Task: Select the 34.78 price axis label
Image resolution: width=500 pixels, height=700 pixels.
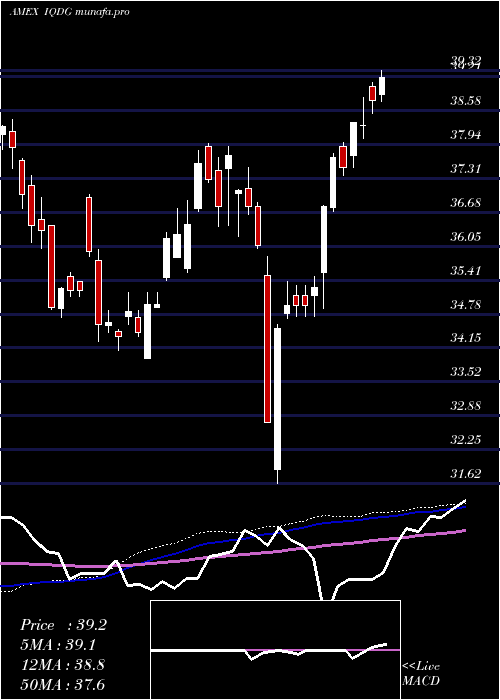Action: click(466, 304)
